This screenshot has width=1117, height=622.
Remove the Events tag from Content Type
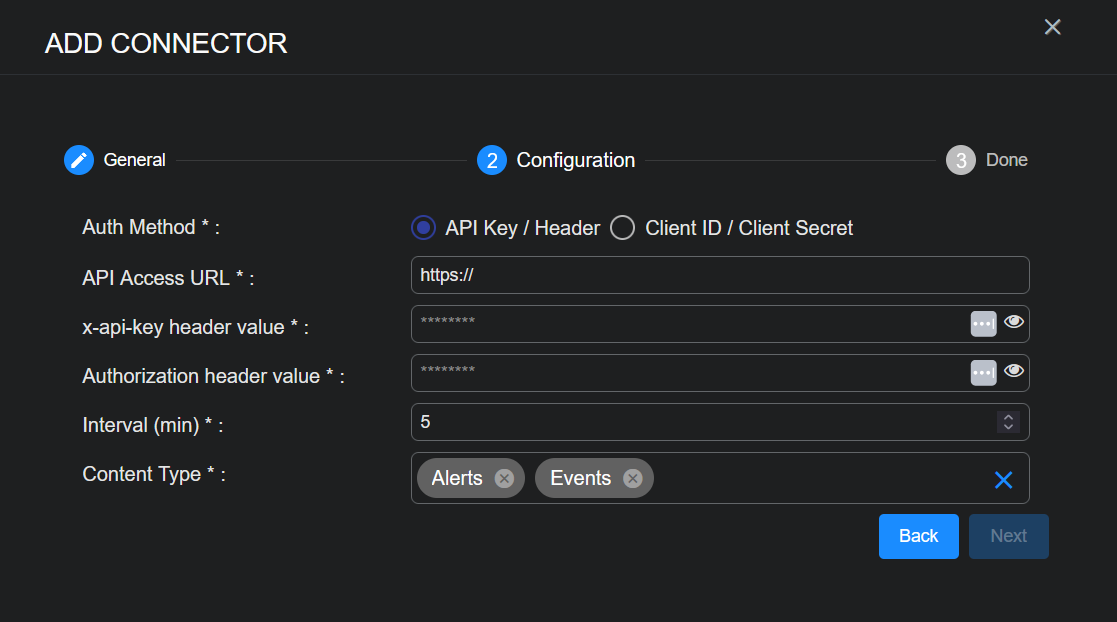click(x=632, y=478)
